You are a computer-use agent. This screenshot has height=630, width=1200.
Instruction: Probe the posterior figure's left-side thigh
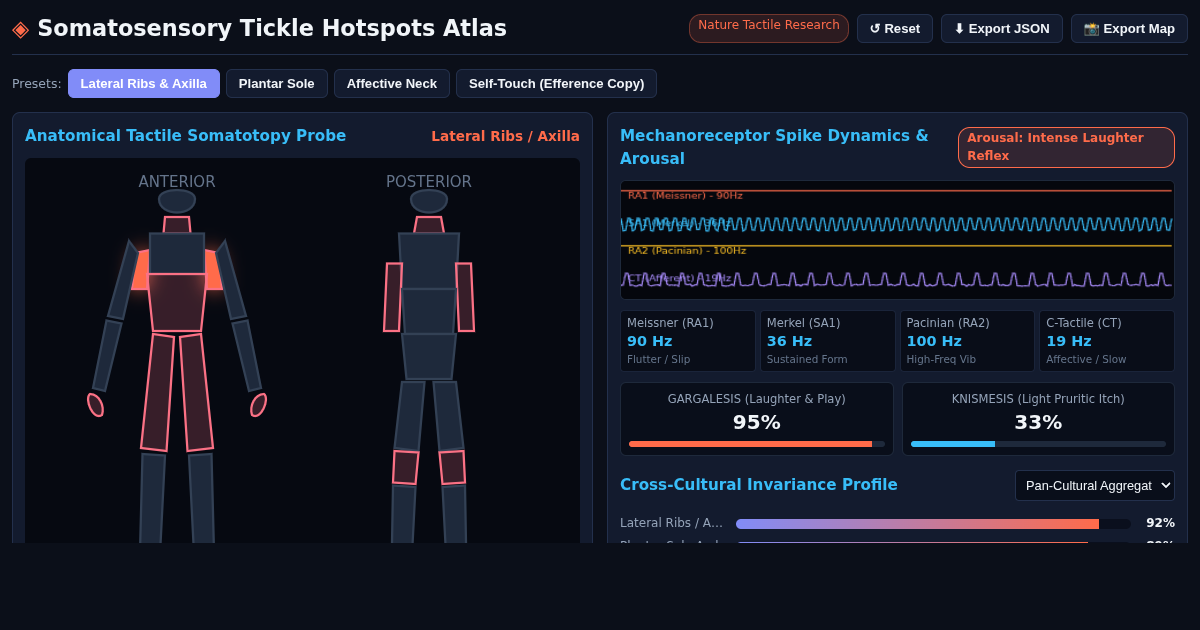[410, 416]
